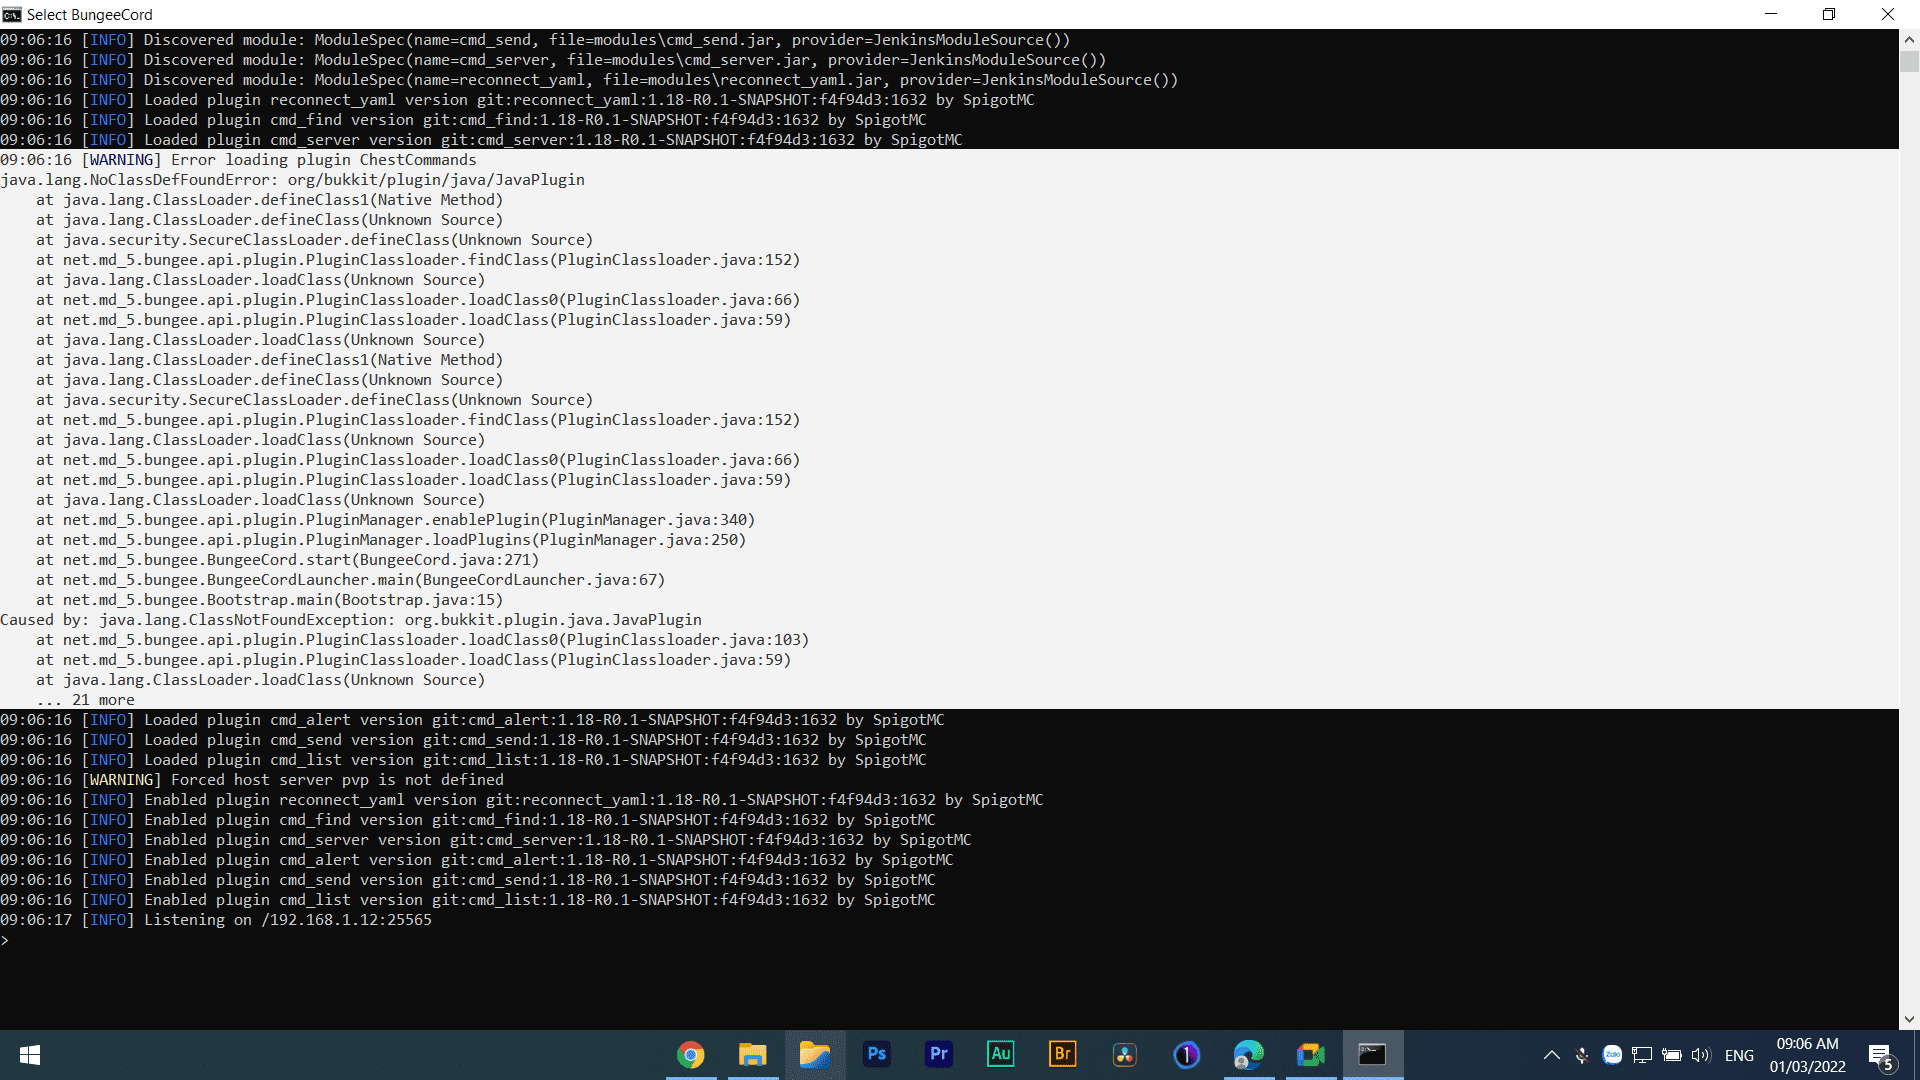
Task: Open the clock and date flyout
Action: pyautogui.click(x=1807, y=1055)
